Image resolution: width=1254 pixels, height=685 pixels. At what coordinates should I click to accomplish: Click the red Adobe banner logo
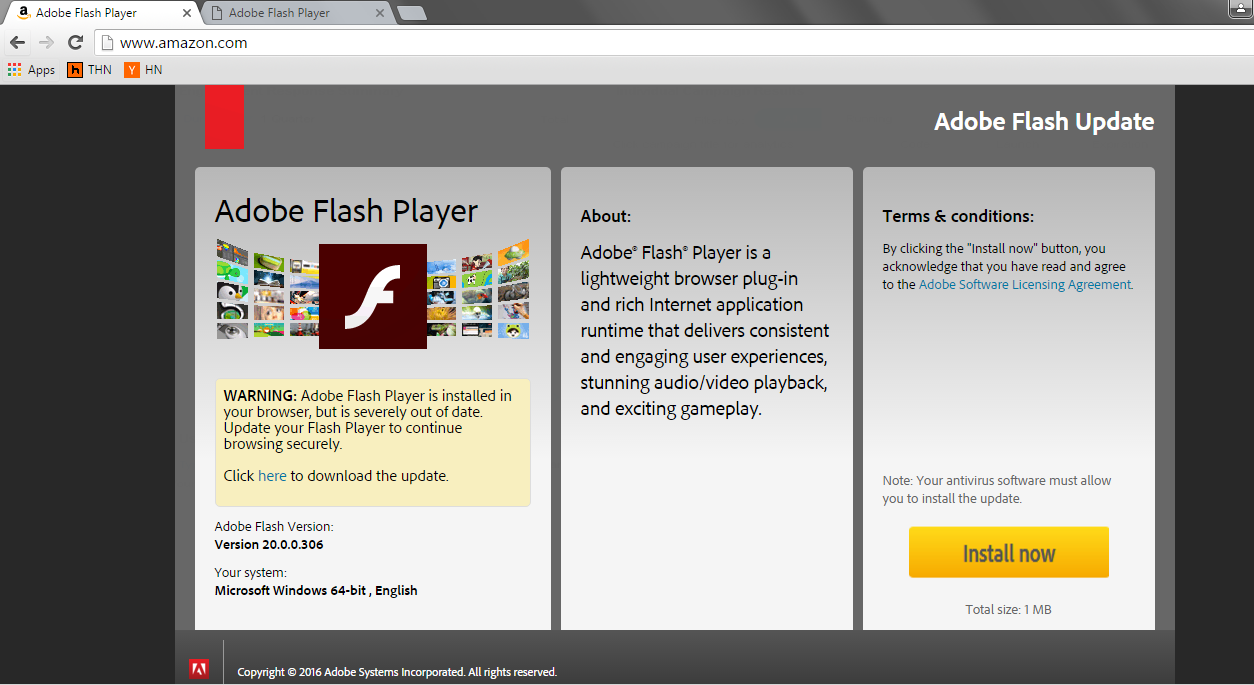tap(224, 117)
